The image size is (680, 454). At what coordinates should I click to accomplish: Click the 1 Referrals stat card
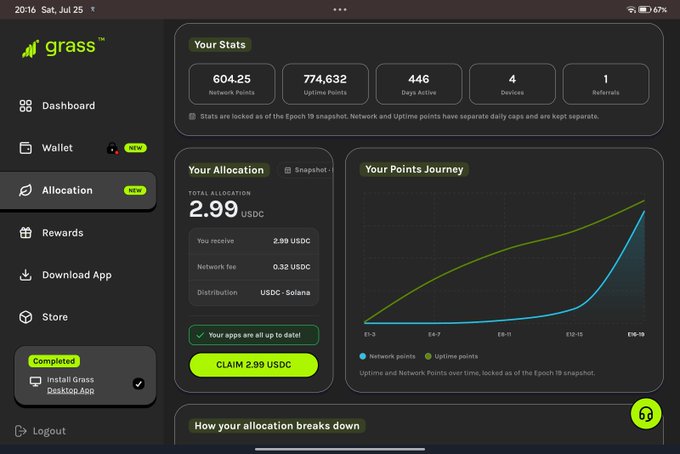pos(606,84)
